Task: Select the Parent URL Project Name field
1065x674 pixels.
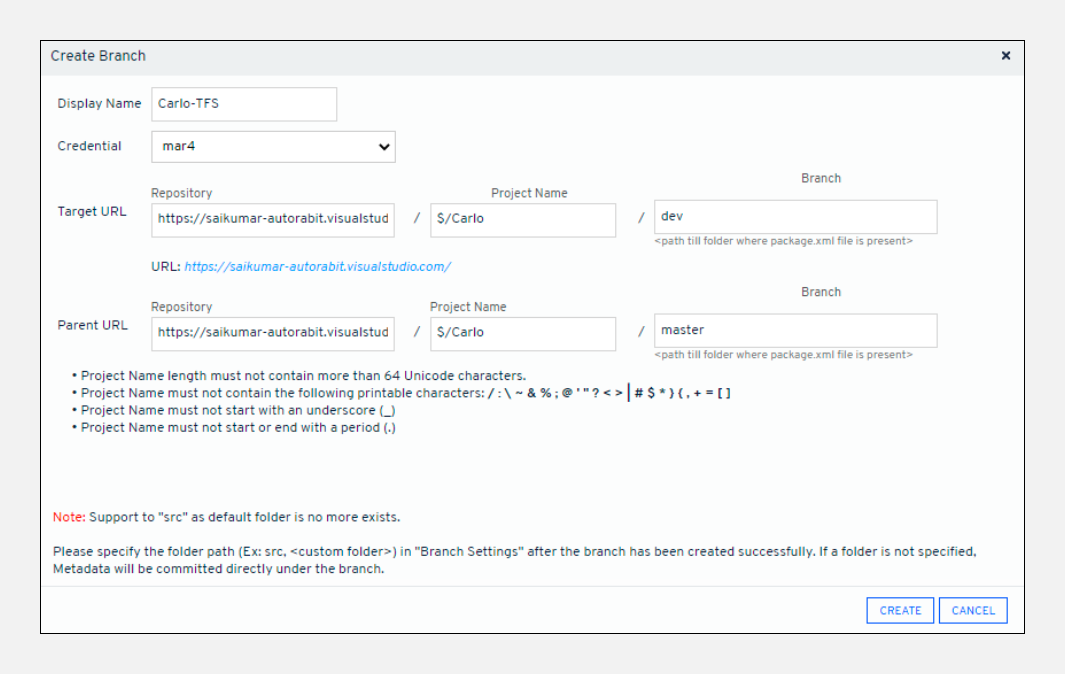Action: click(x=523, y=333)
